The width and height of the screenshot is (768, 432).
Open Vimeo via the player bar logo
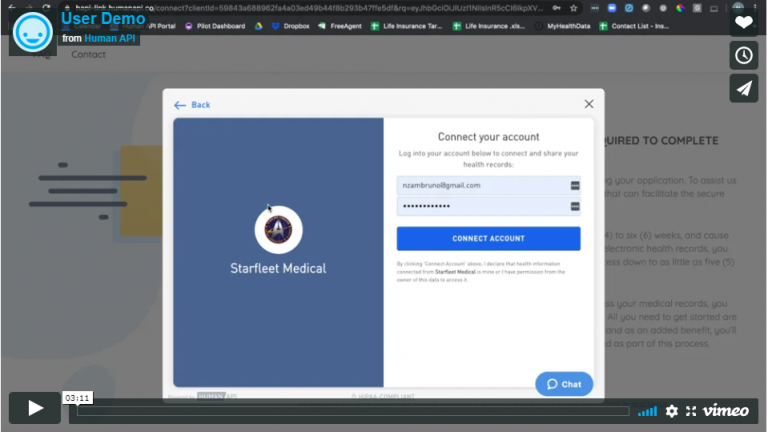point(725,411)
